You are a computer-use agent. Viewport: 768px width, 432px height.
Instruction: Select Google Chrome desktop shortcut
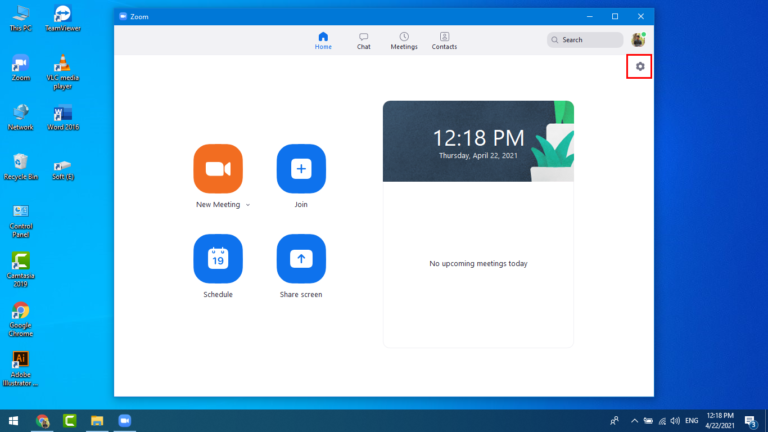point(21,320)
